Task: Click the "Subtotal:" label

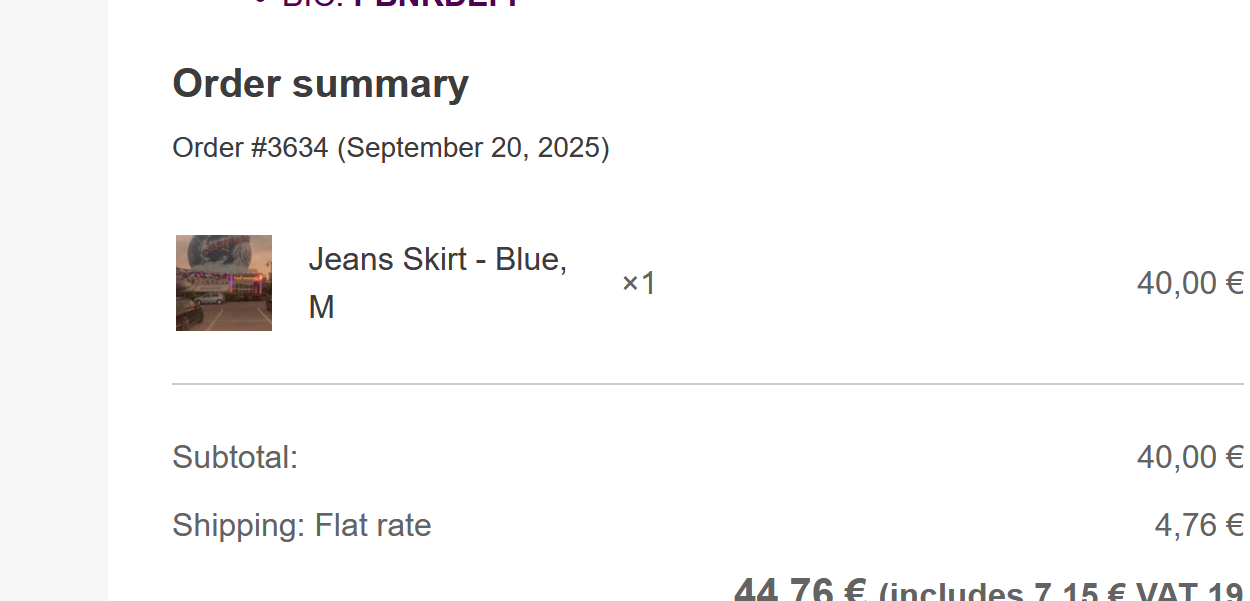Action: pos(235,458)
